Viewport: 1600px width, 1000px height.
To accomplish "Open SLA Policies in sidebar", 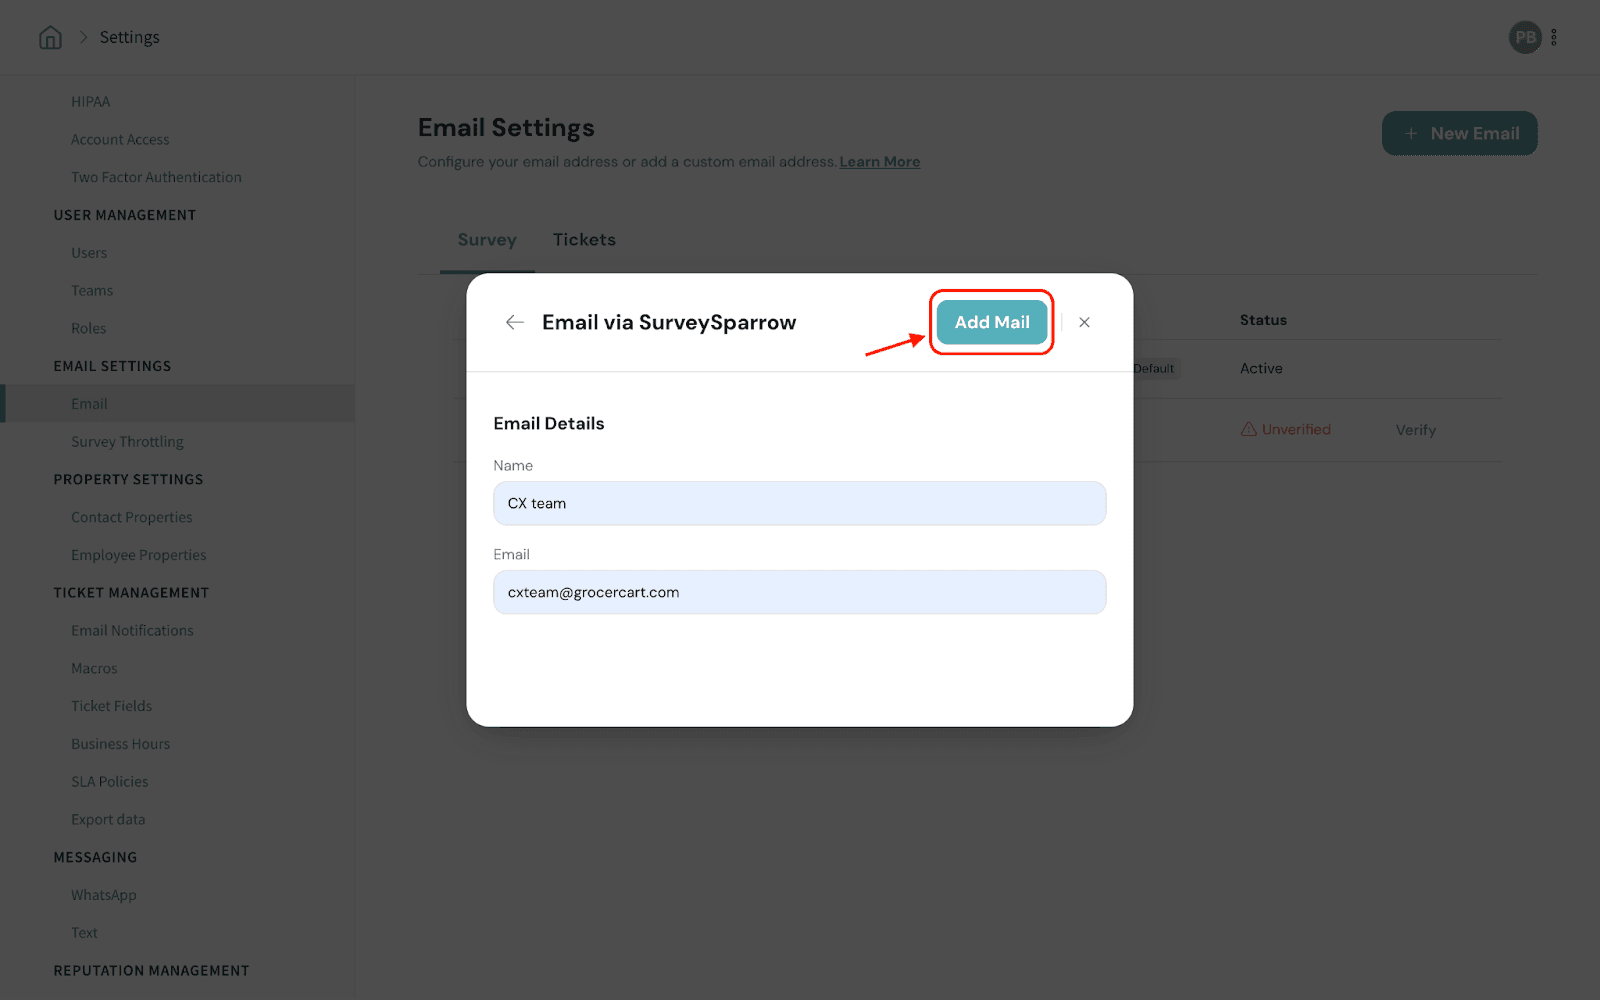I will [109, 782].
